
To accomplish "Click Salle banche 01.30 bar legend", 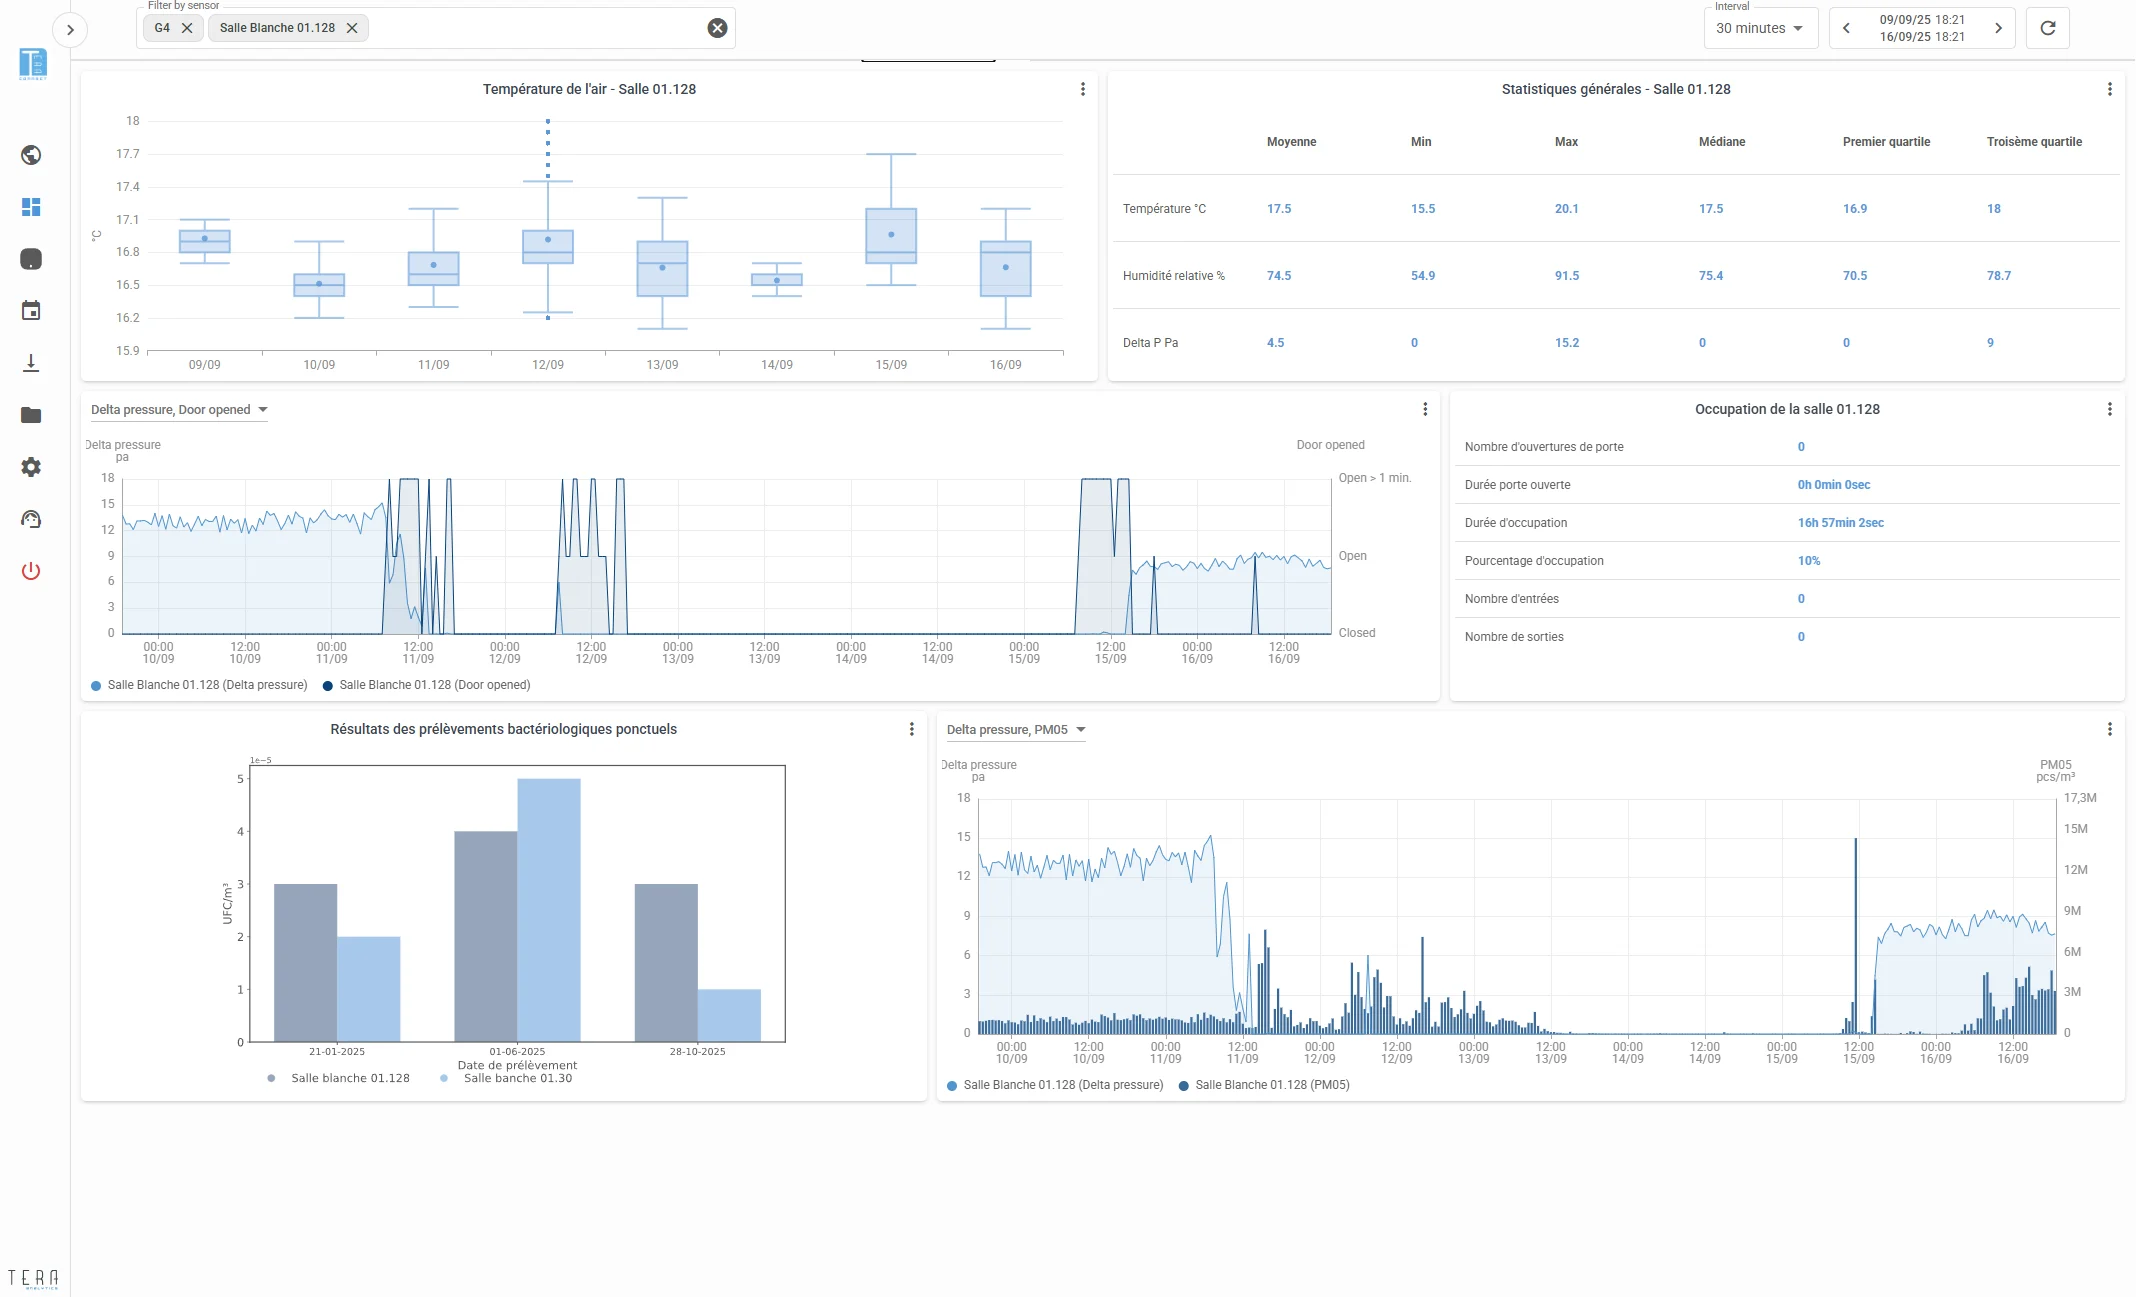I will [x=507, y=1078].
